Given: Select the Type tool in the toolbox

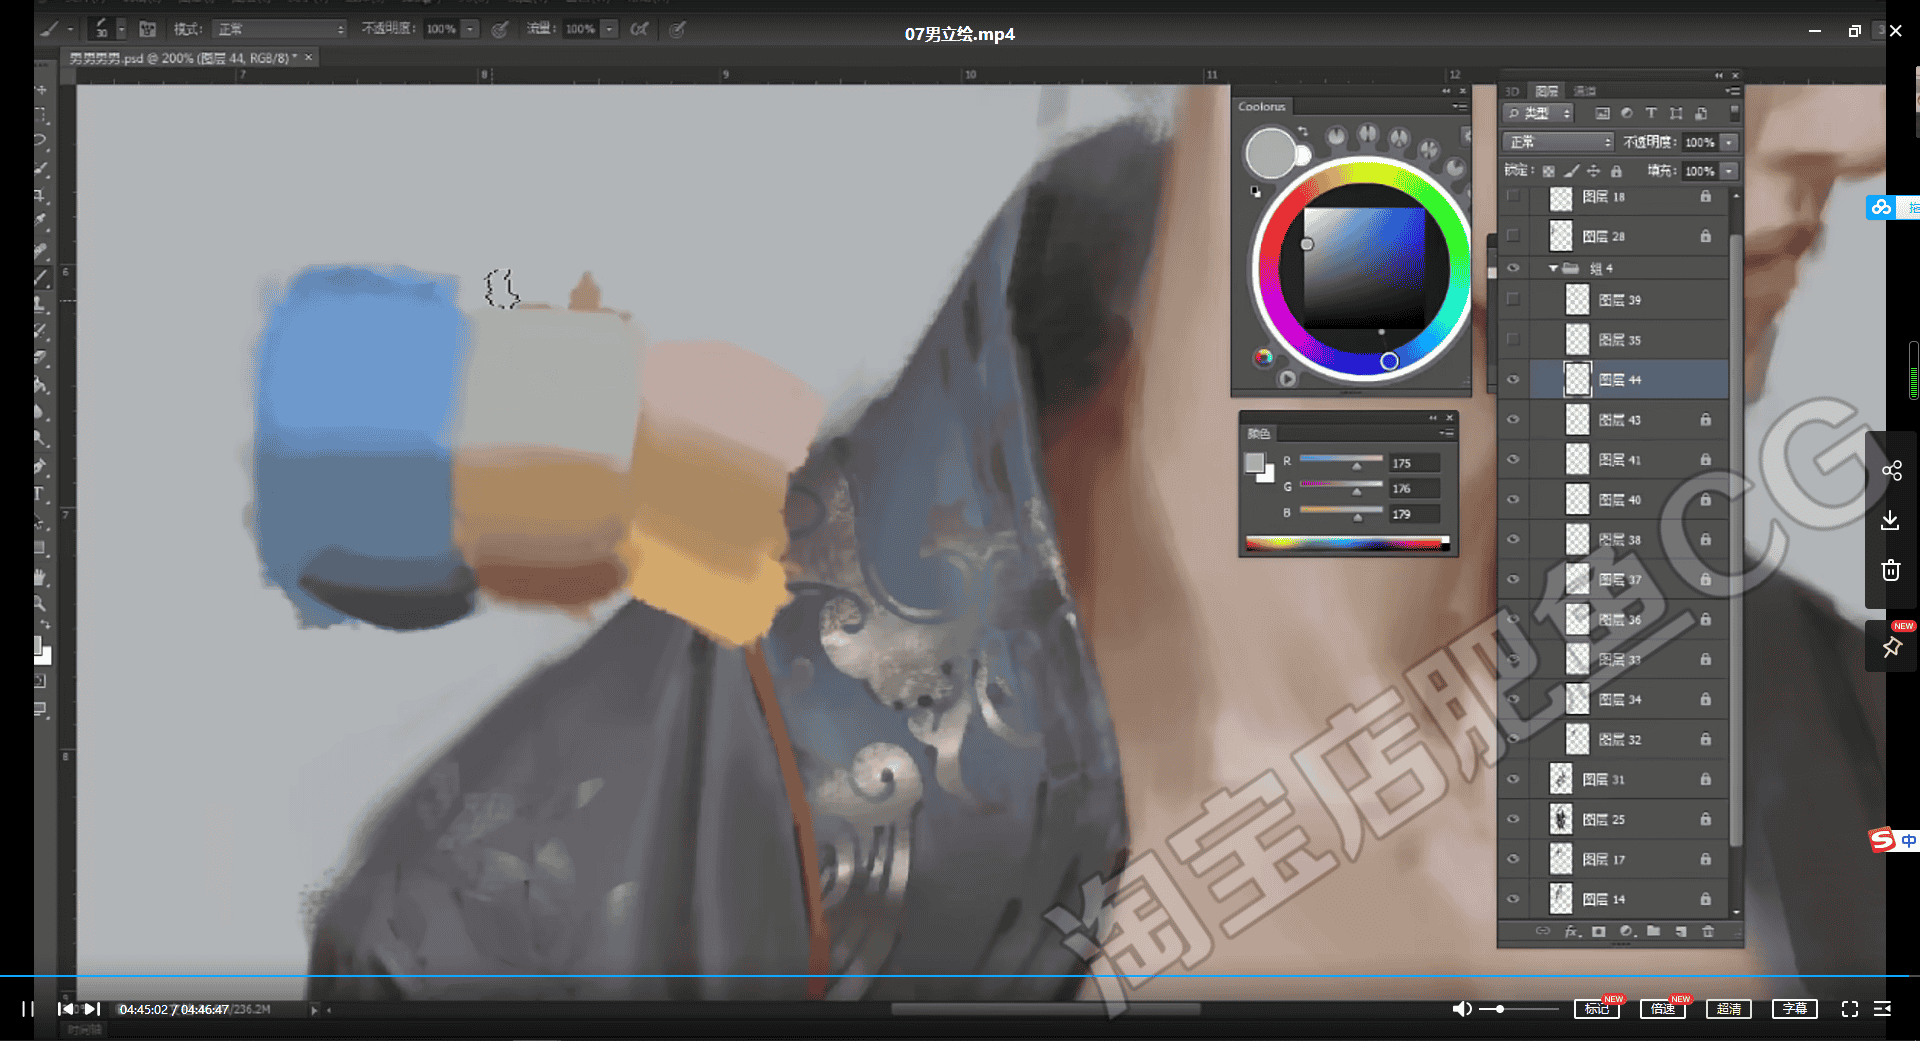Looking at the screenshot, I should pyautogui.click(x=40, y=494).
